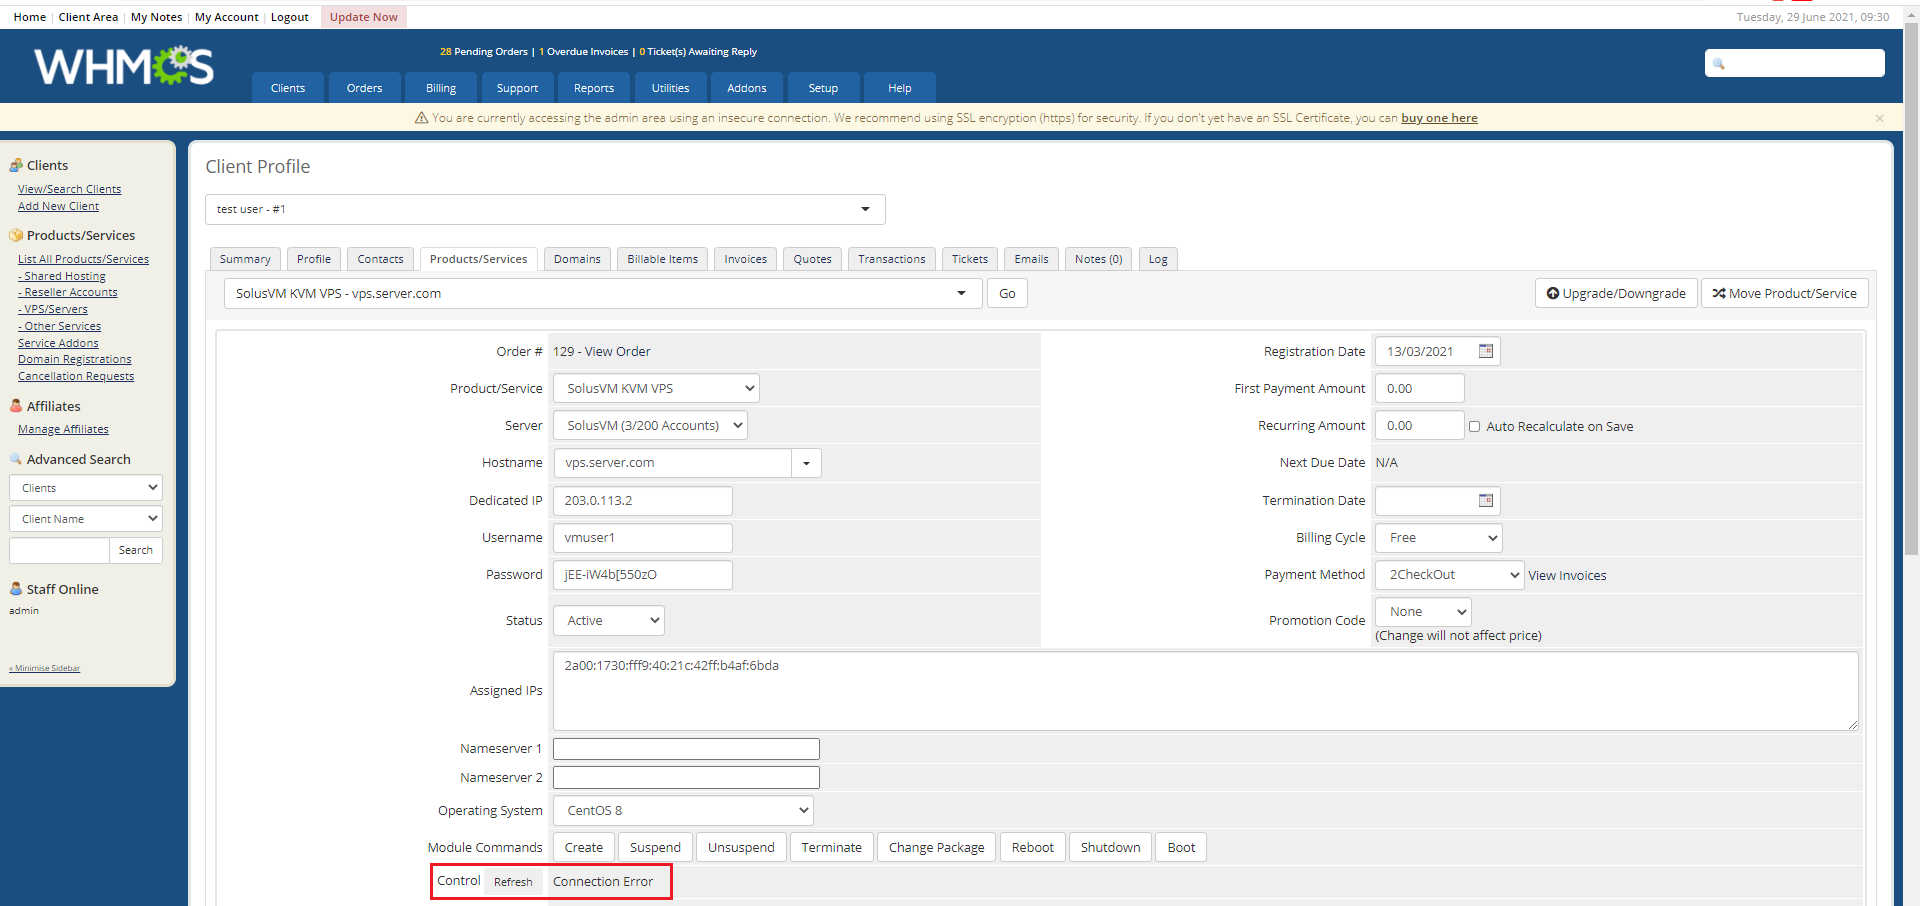
Task: Open the Termination Date calendar picker
Action: tap(1486, 500)
